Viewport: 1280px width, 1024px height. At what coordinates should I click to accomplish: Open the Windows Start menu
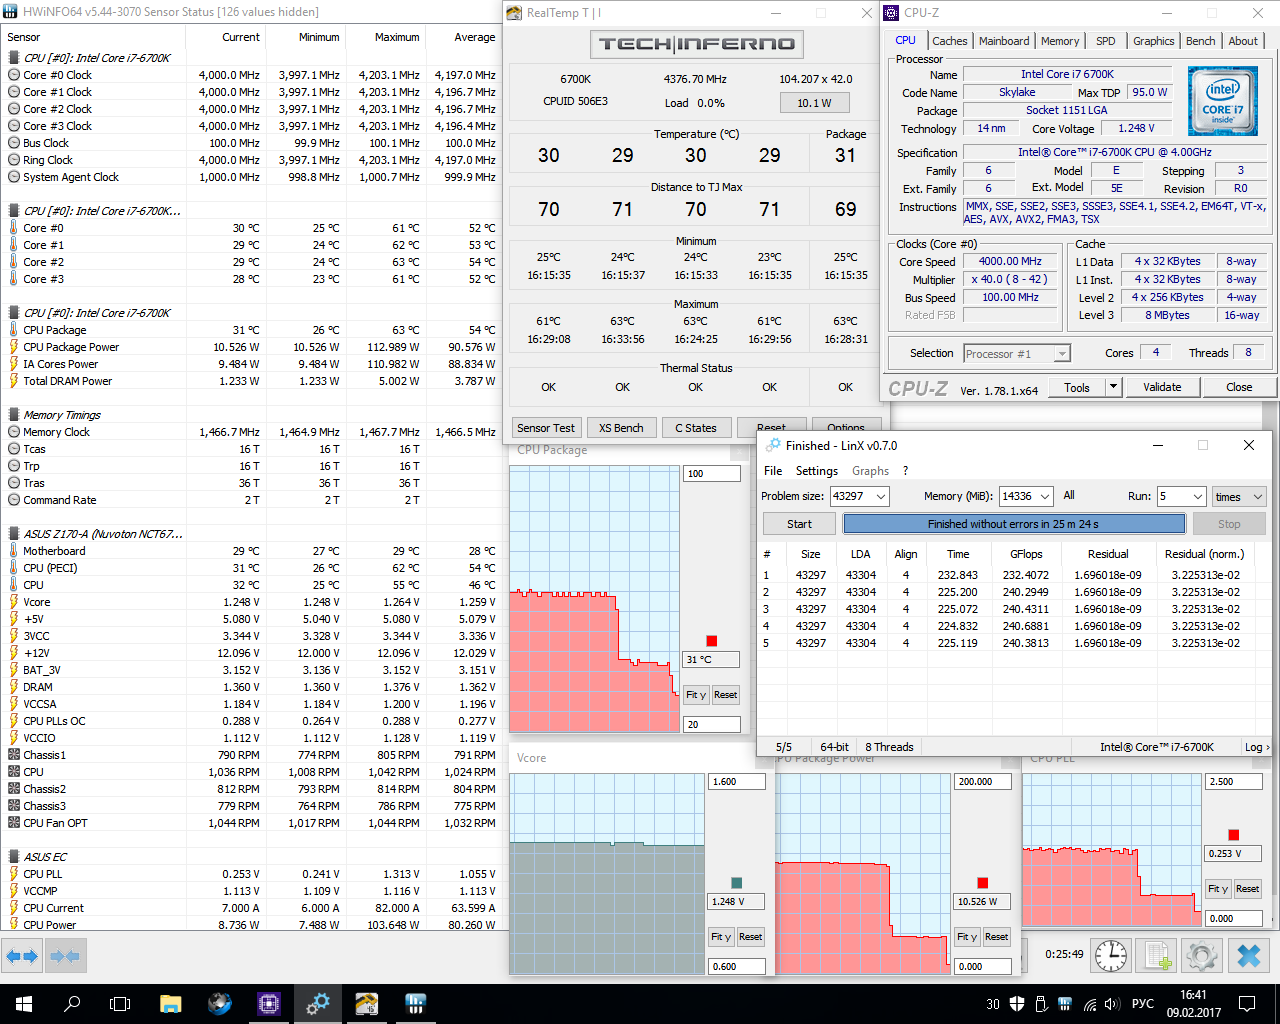pyautogui.click(x=24, y=1004)
